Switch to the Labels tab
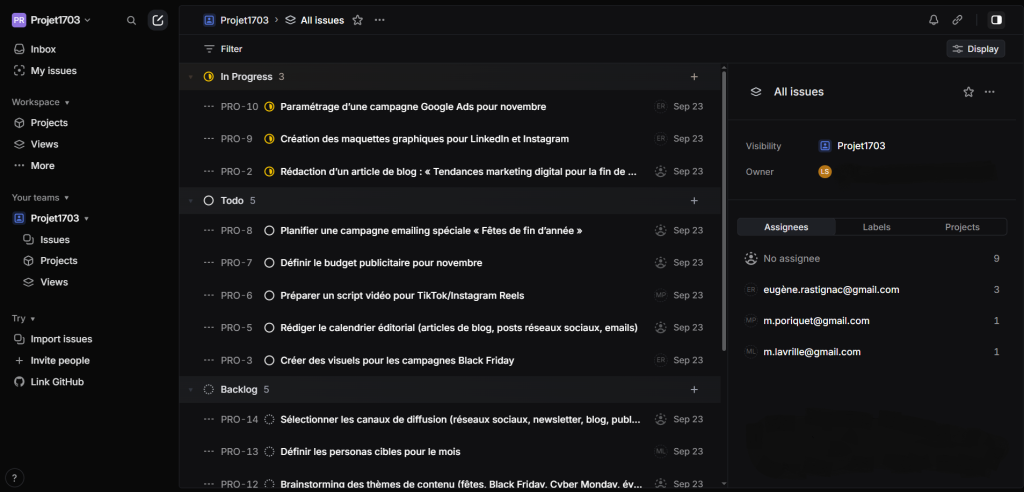The width and height of the screenshot is (1024, 492). pyautogui.click(x=876, y=227)
